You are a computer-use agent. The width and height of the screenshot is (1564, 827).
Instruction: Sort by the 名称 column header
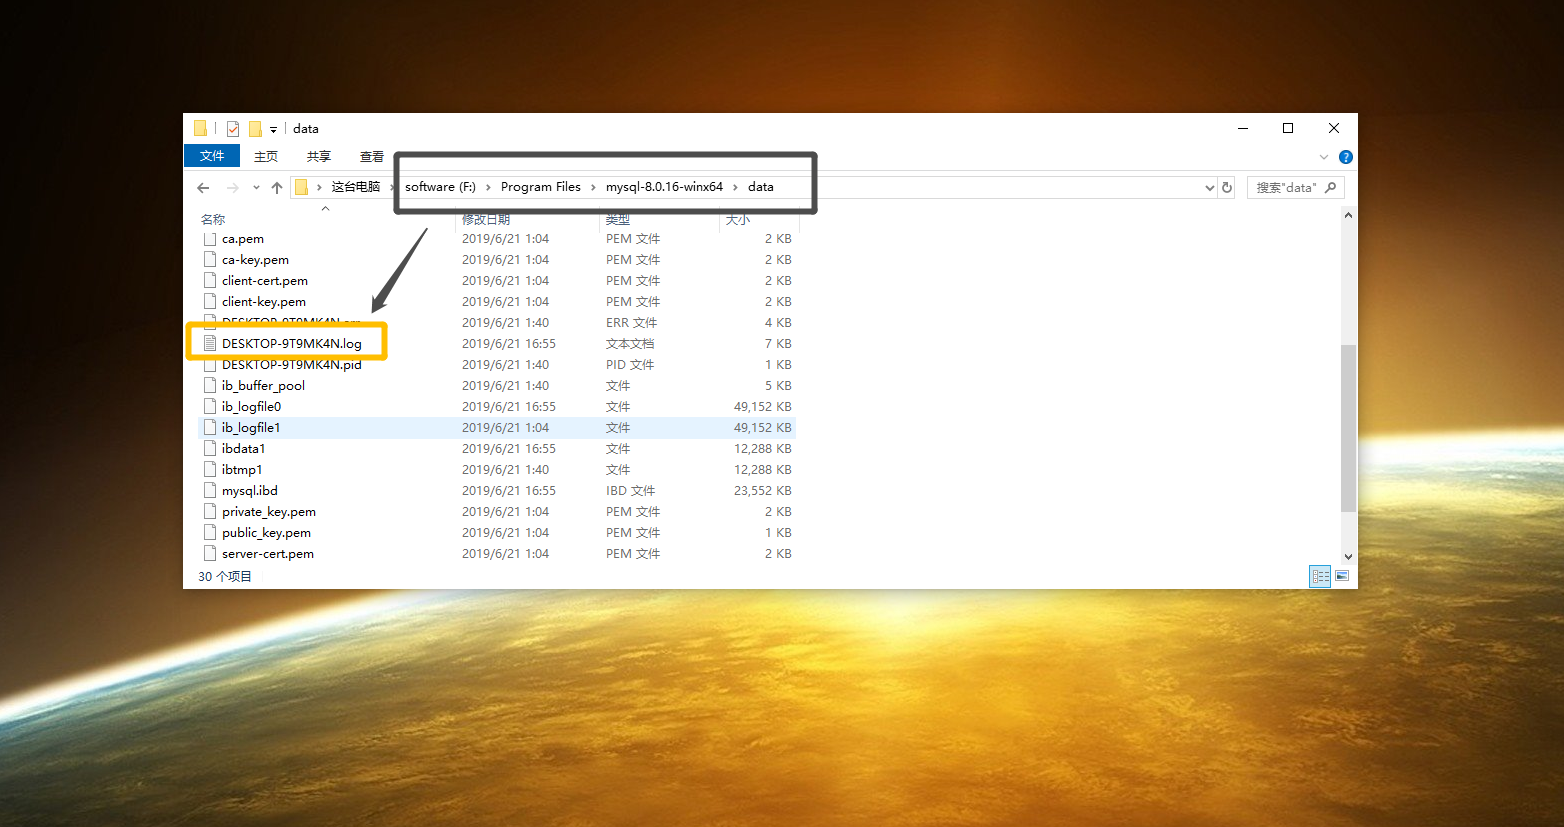pos(213,219)
